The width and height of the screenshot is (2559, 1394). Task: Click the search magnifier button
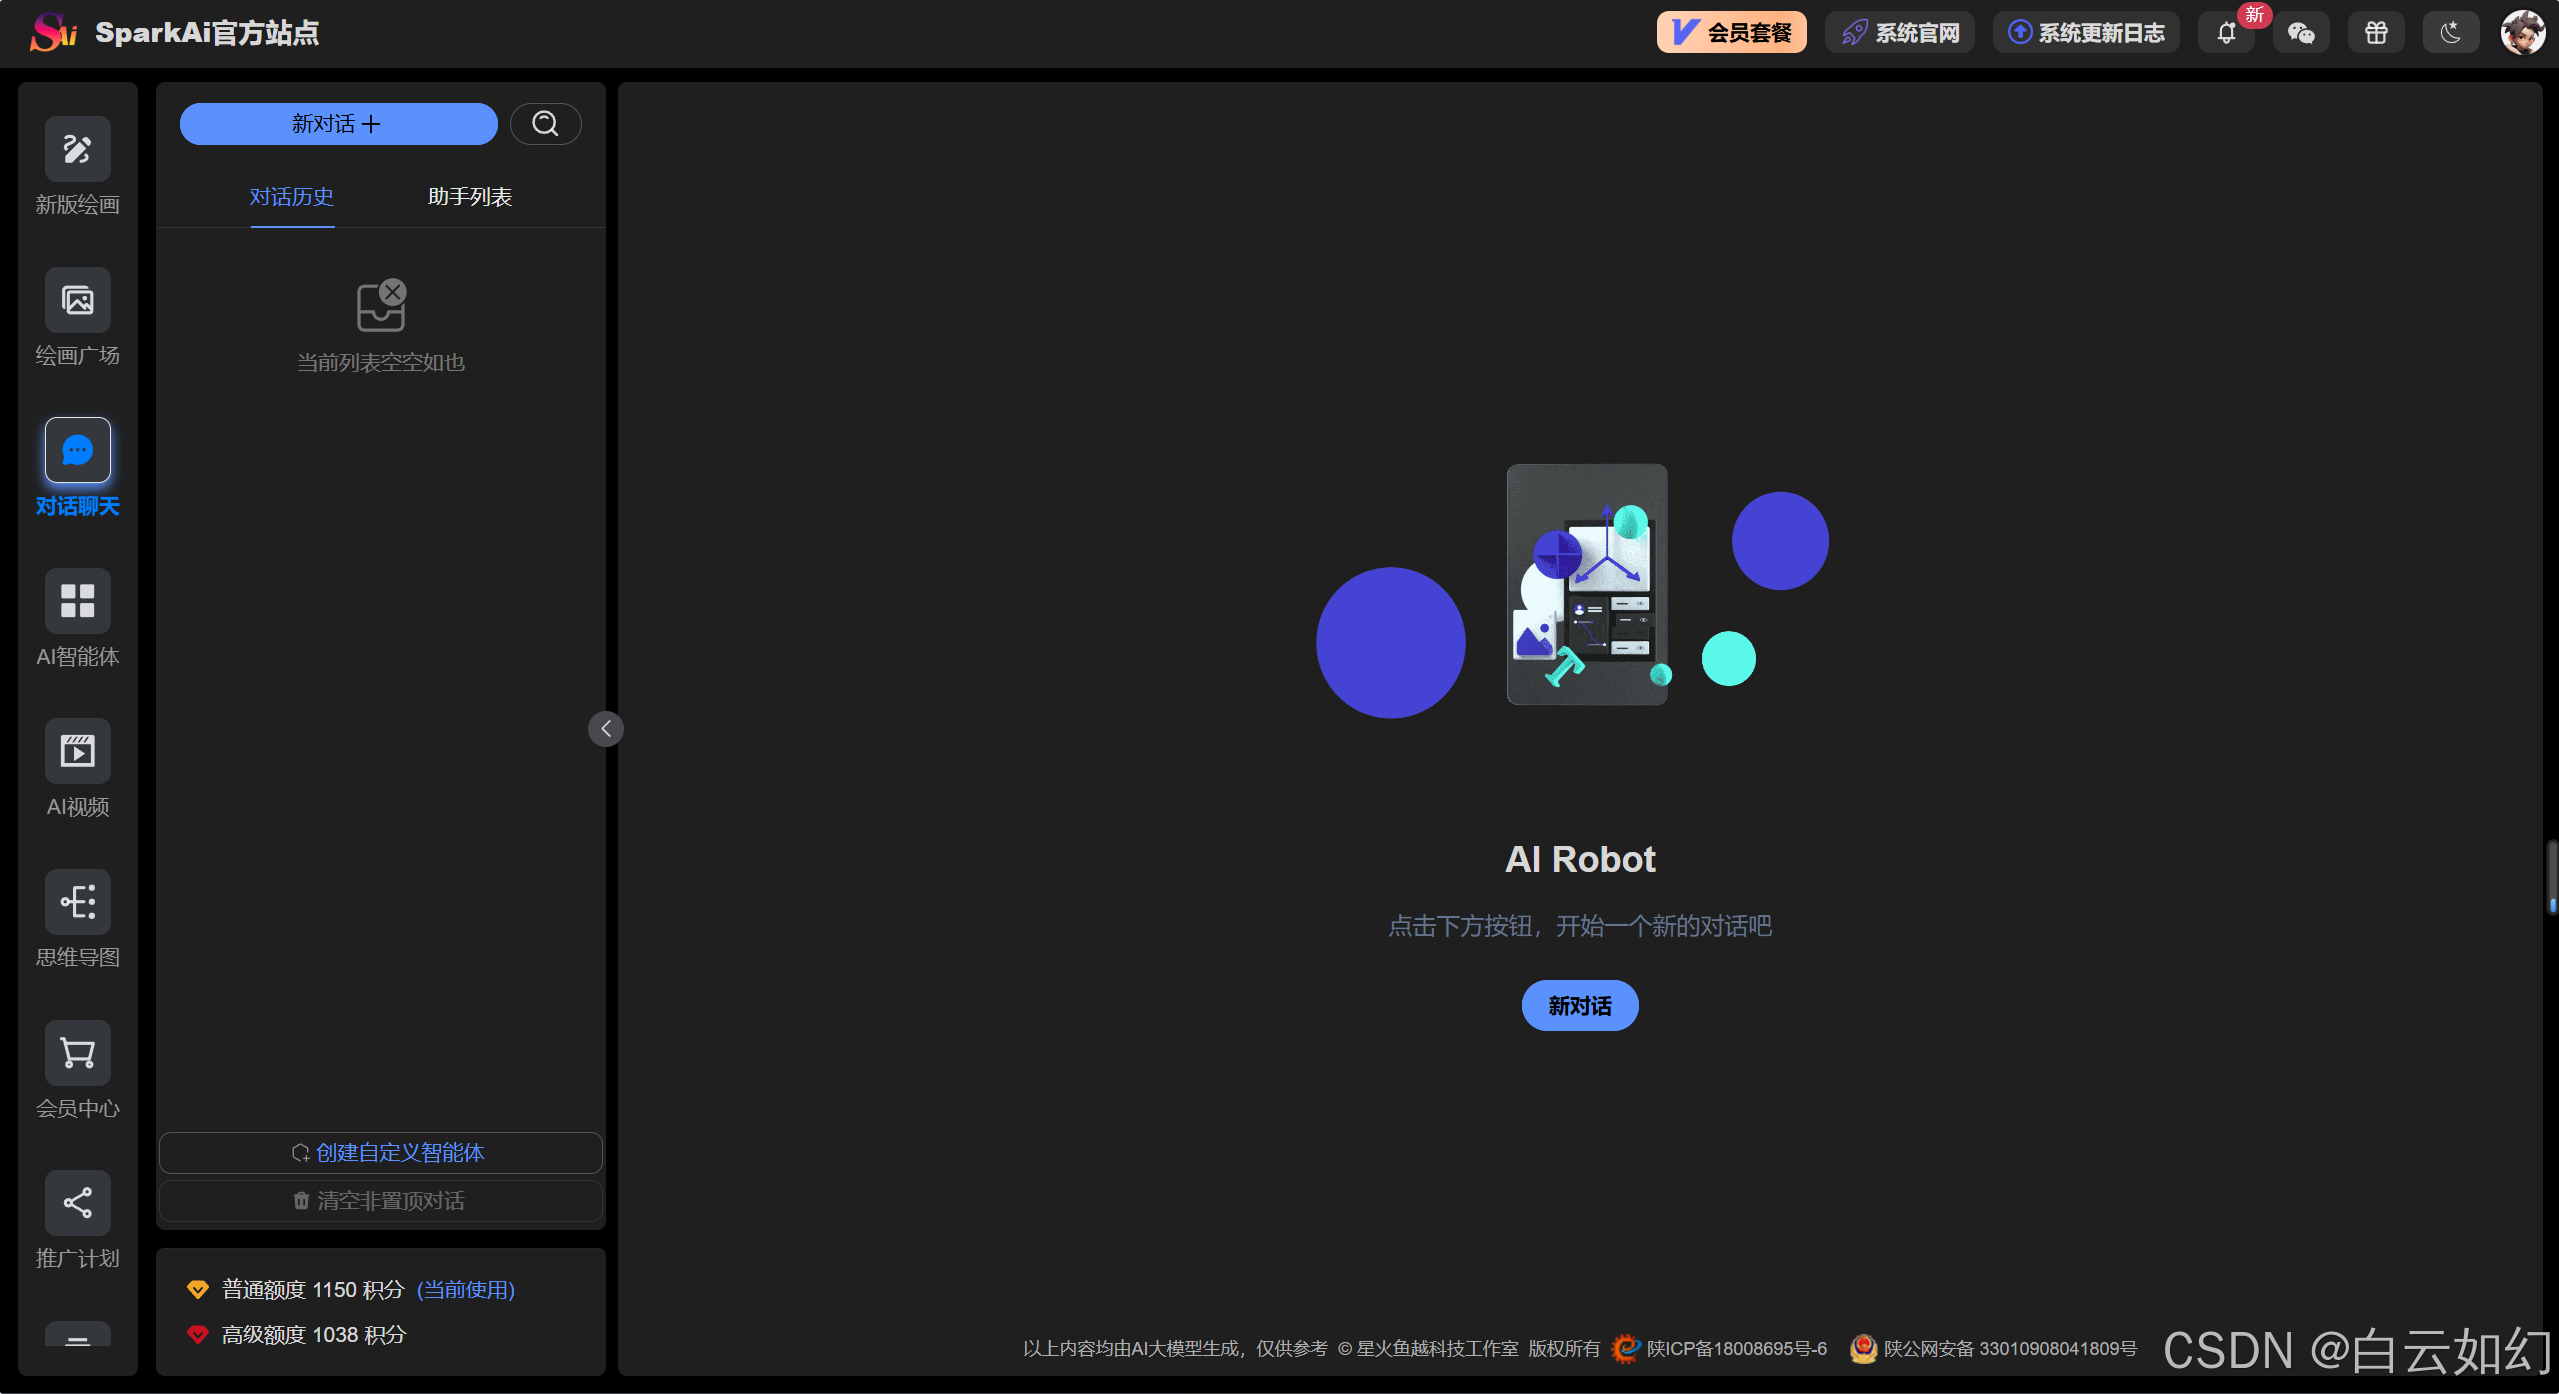(x=545, y=124)
